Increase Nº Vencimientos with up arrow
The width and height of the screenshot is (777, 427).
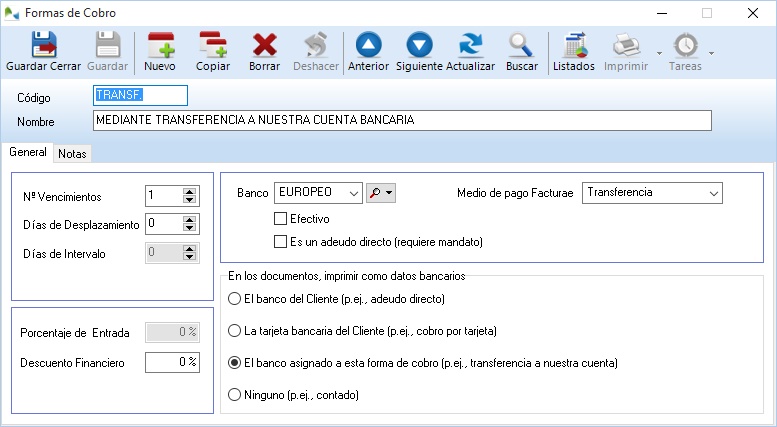pos(189,191)
